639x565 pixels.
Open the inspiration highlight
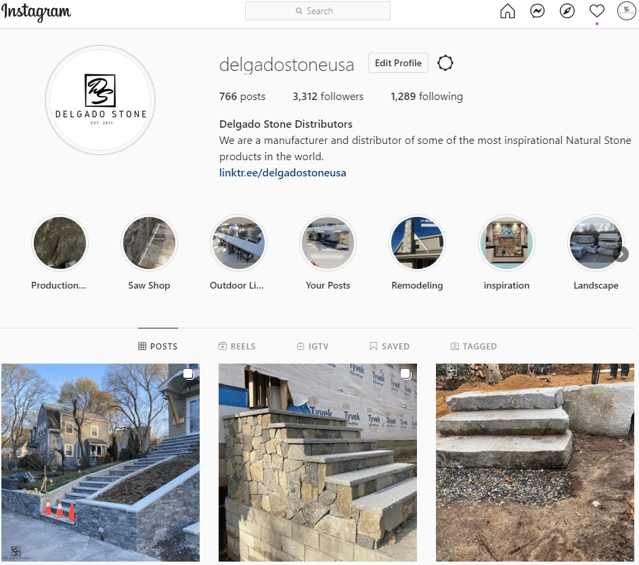click(x=507, y=243)
